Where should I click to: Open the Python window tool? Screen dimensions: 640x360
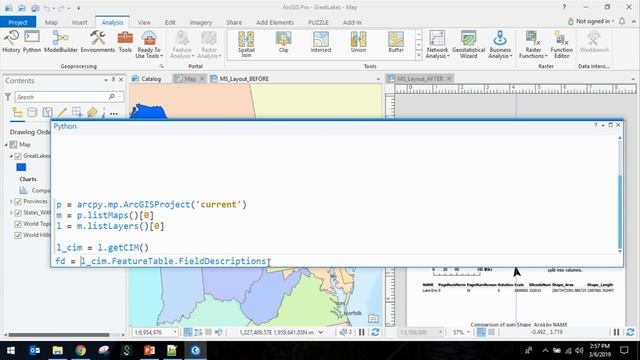point(32,41)
